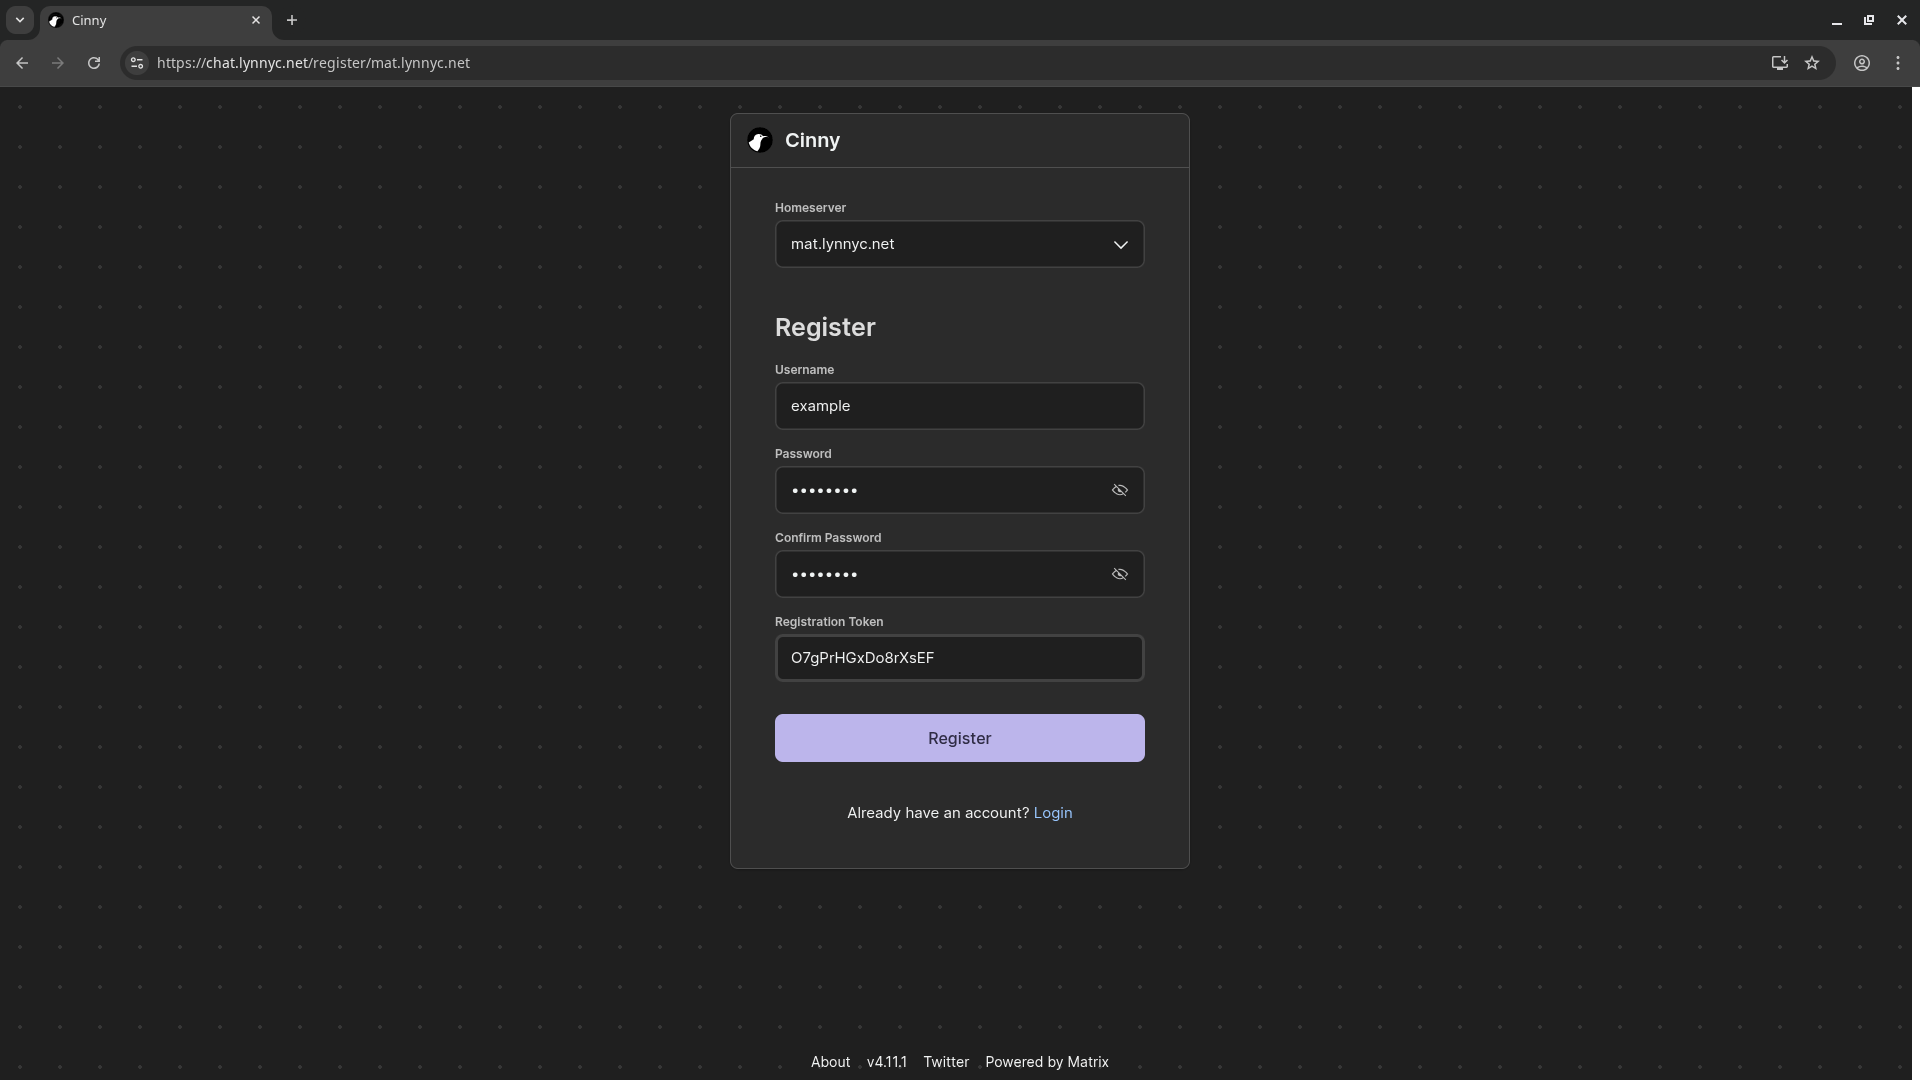Open tab search dropdown arrow
Viewport: 1920px width, 1080px height.
(19, 20)
